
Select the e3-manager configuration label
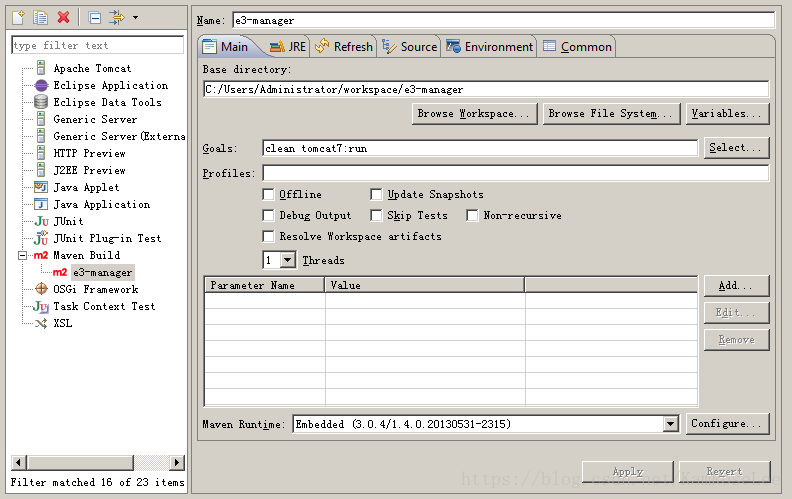[103, 272]
